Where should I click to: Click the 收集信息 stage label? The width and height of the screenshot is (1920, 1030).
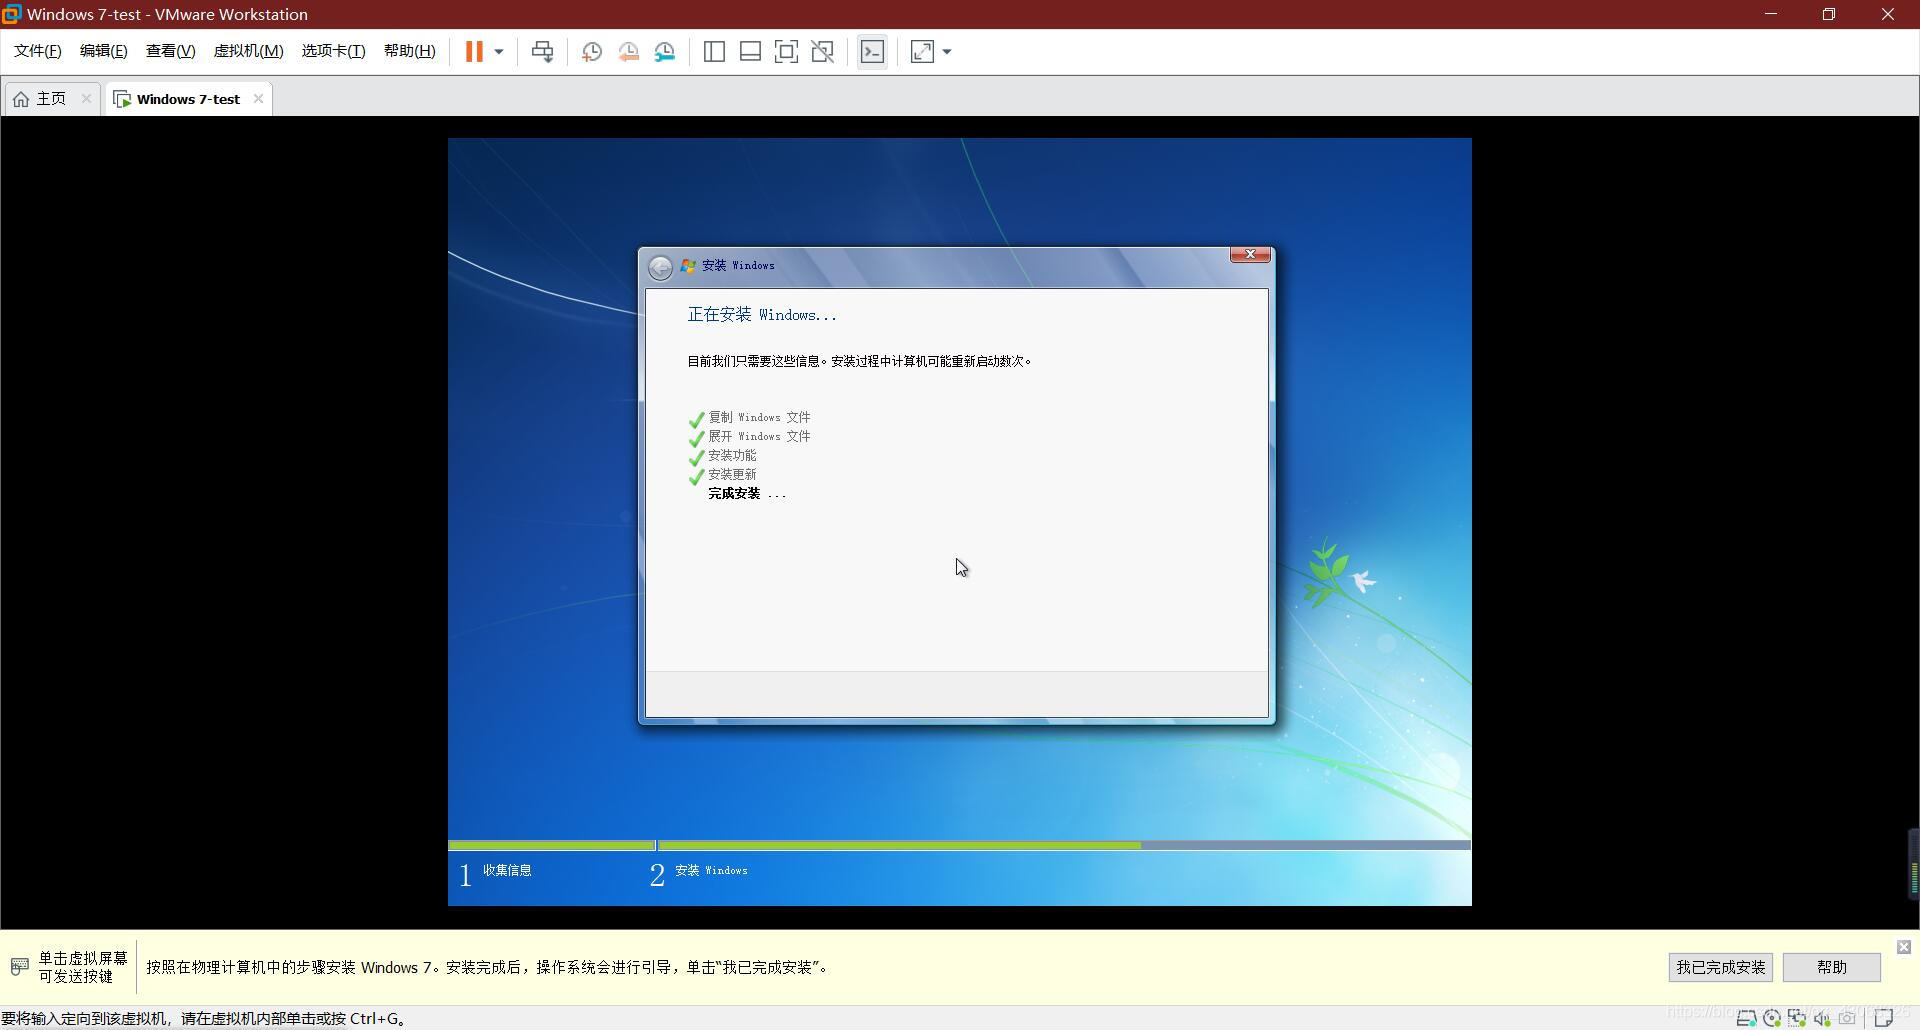(507, 870)
